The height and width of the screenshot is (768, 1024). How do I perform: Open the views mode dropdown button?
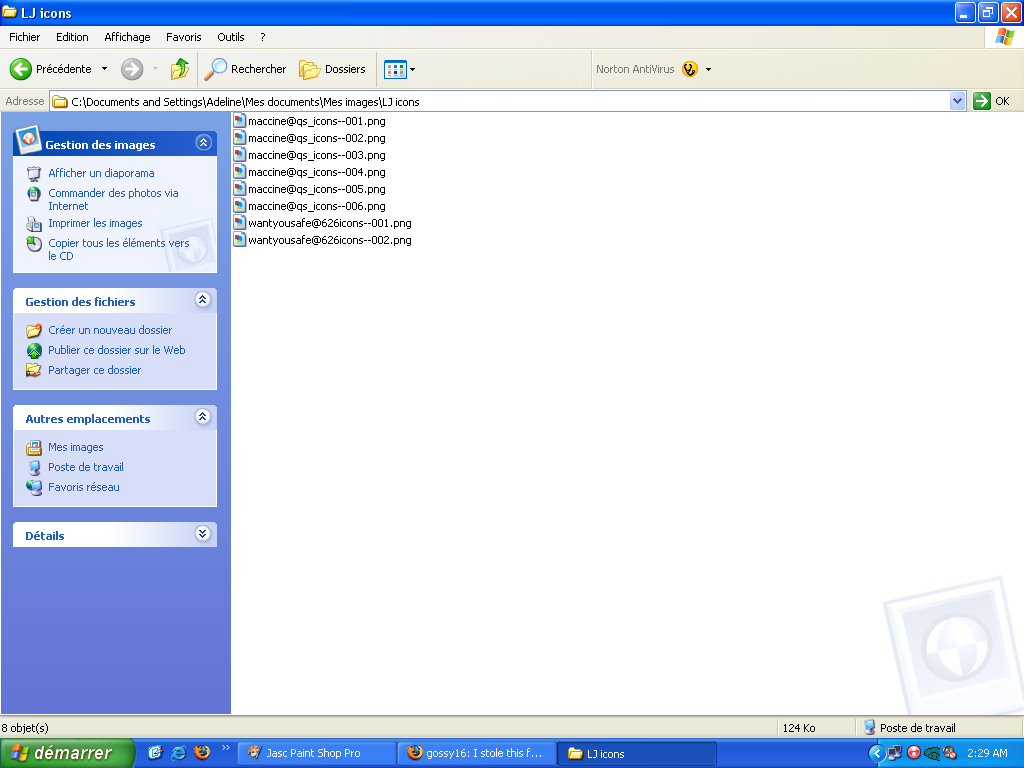click(x=400, y=69)
